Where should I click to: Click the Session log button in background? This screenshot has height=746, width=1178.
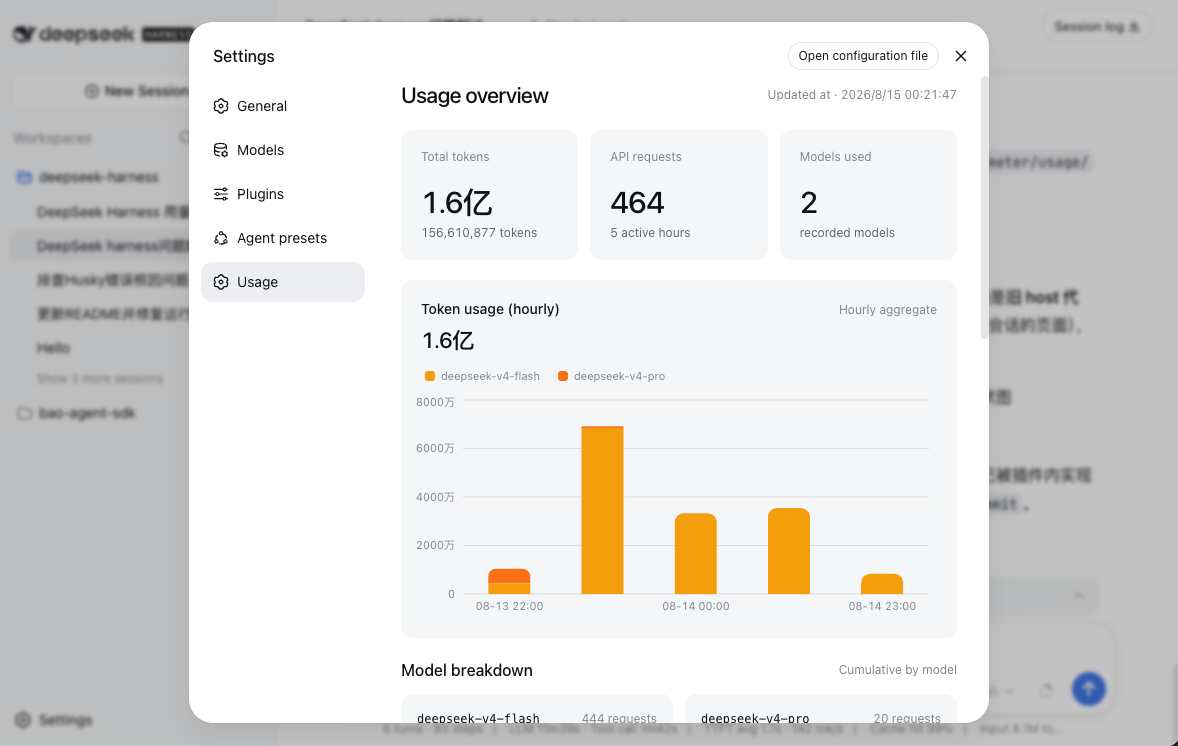pos(1097,27)
